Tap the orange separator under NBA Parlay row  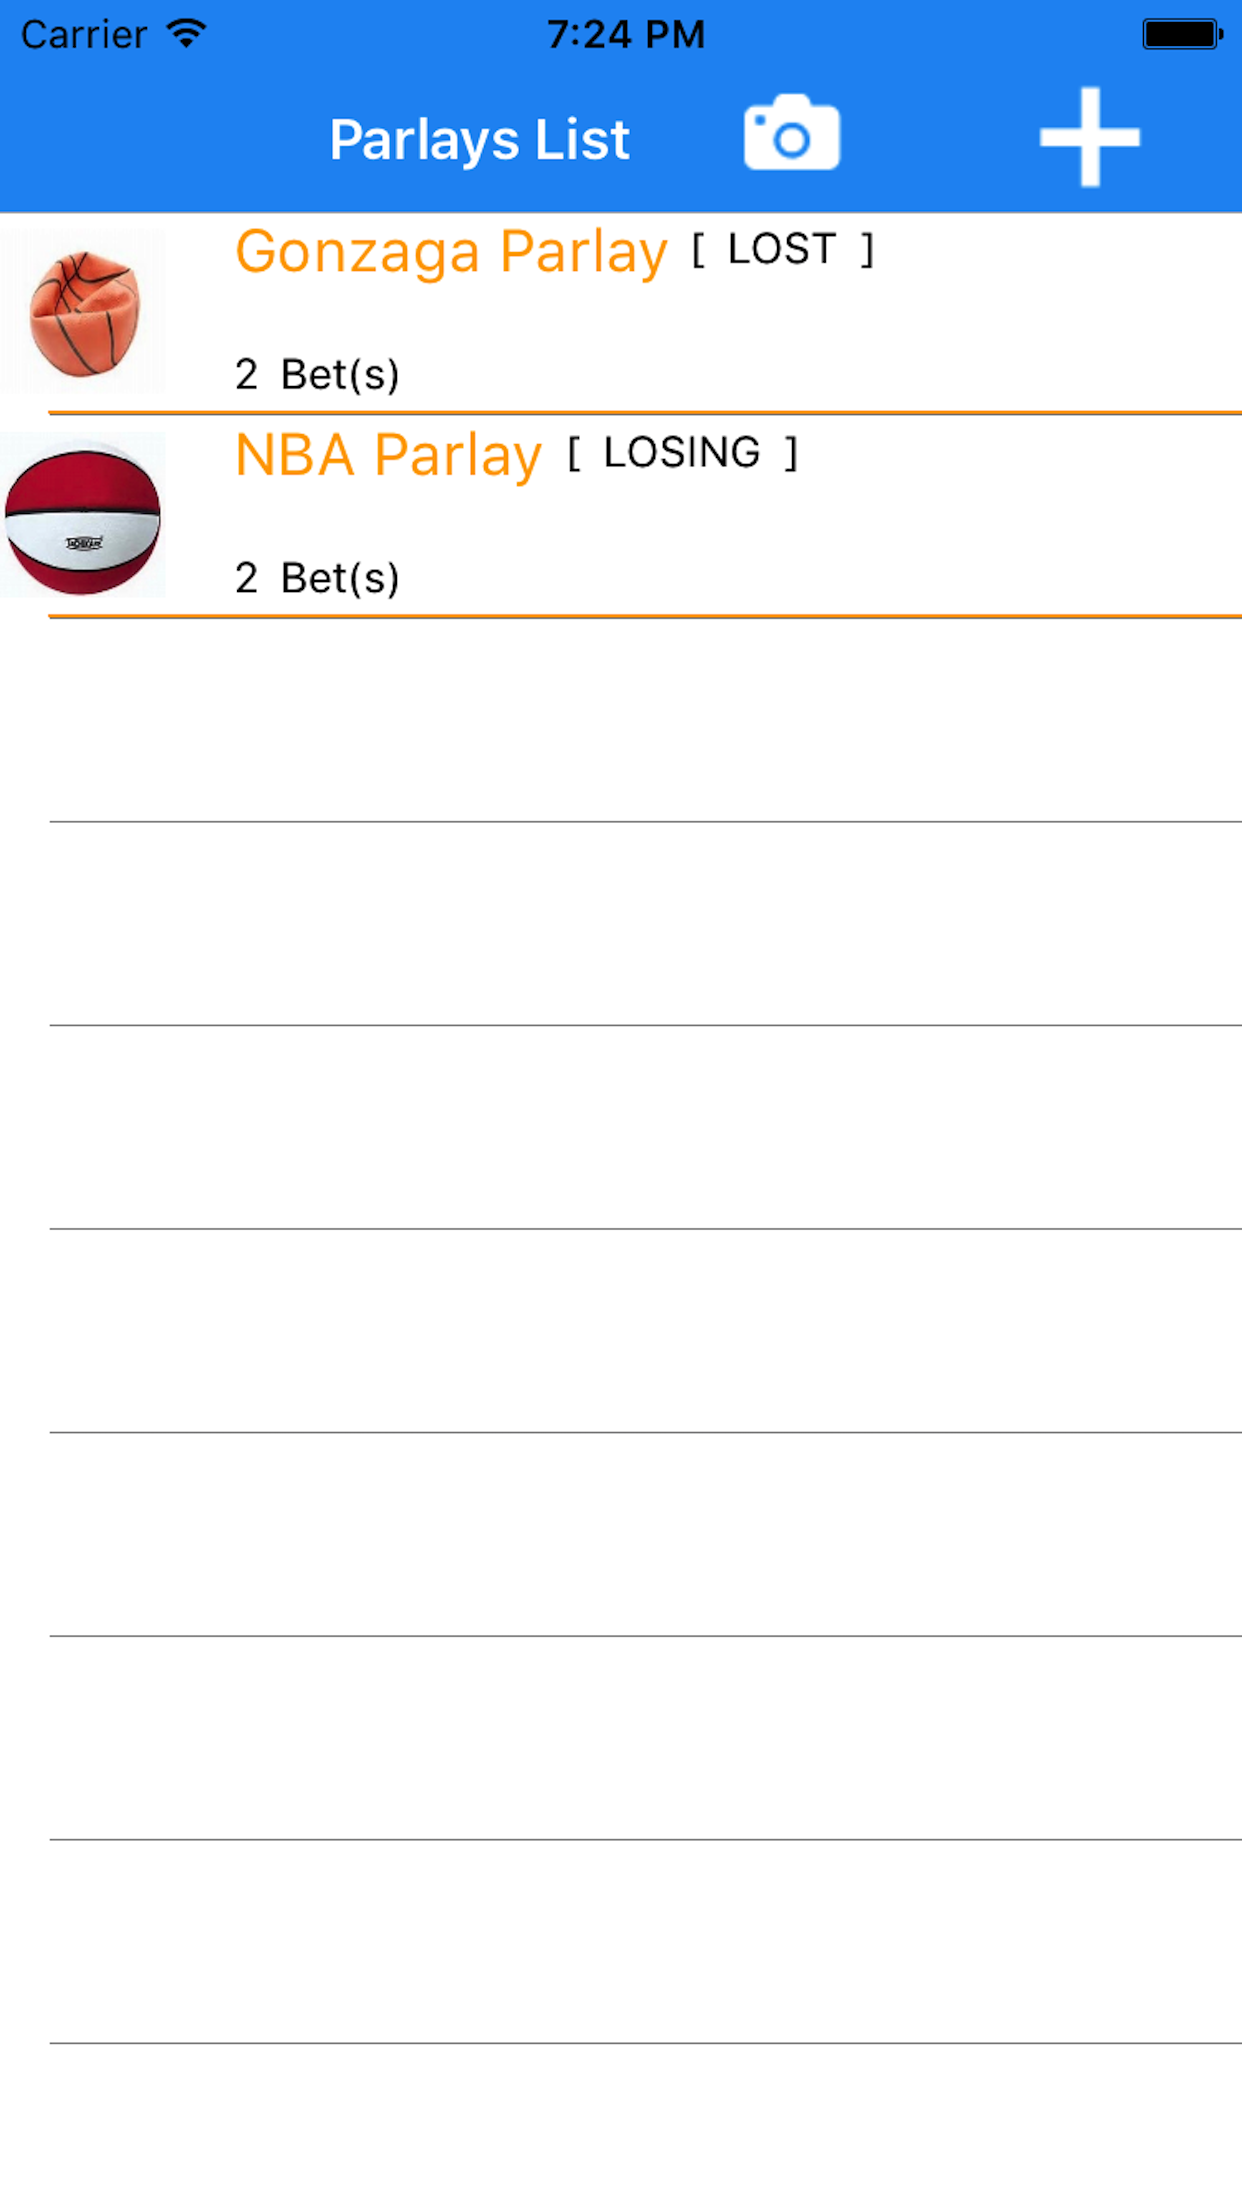[x=645, y=616]
